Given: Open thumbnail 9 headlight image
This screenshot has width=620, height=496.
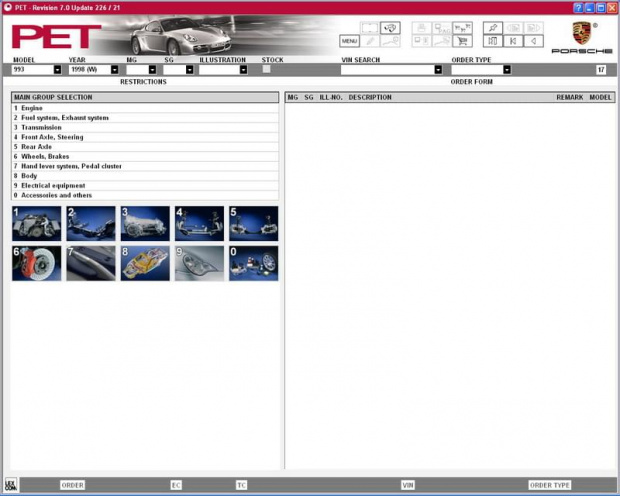Looking at the screenshot, I should [x=199, y=263].
